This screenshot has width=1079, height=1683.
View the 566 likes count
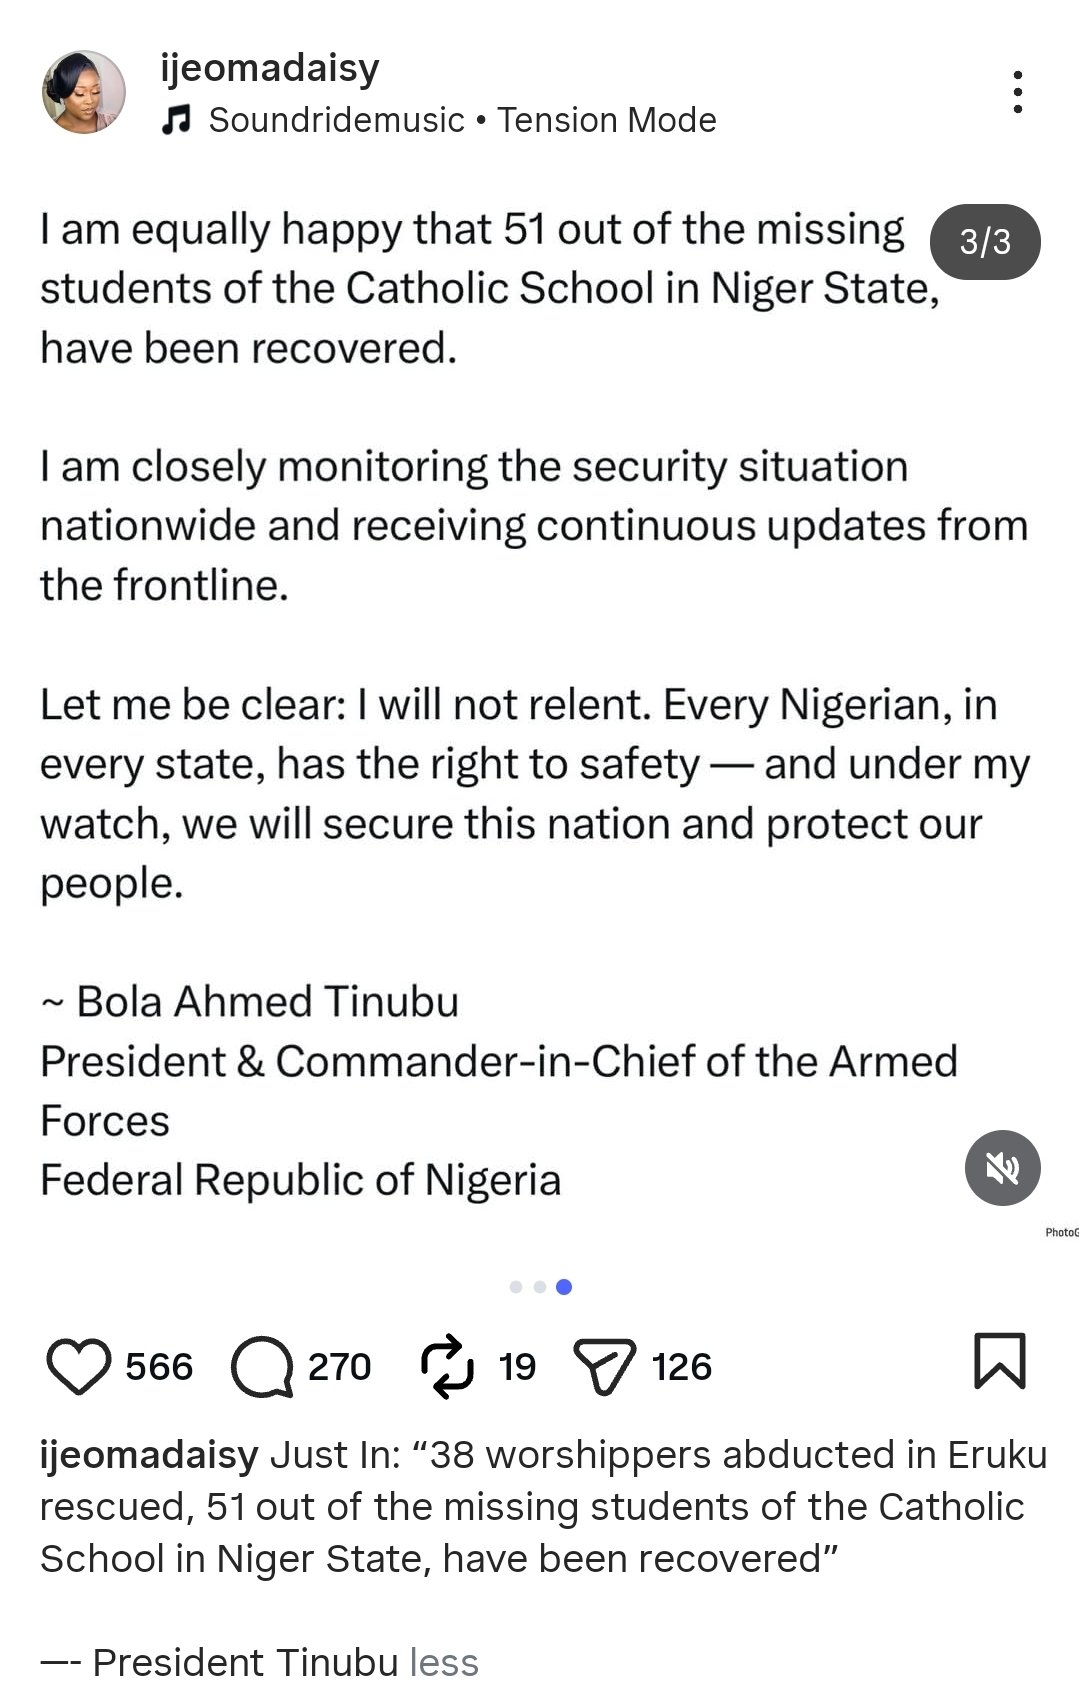[159, 1366]
